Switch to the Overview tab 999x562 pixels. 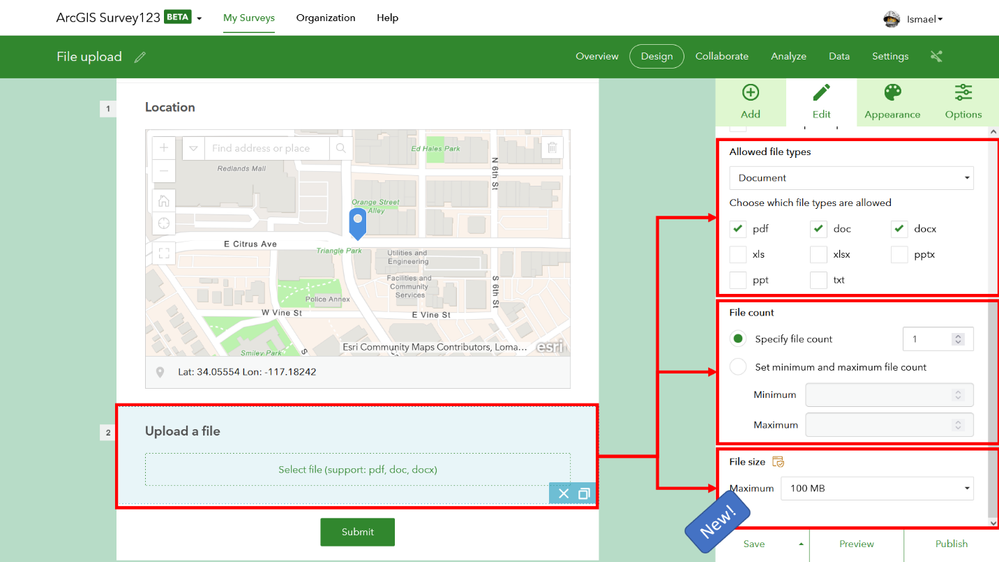[597, 56]
